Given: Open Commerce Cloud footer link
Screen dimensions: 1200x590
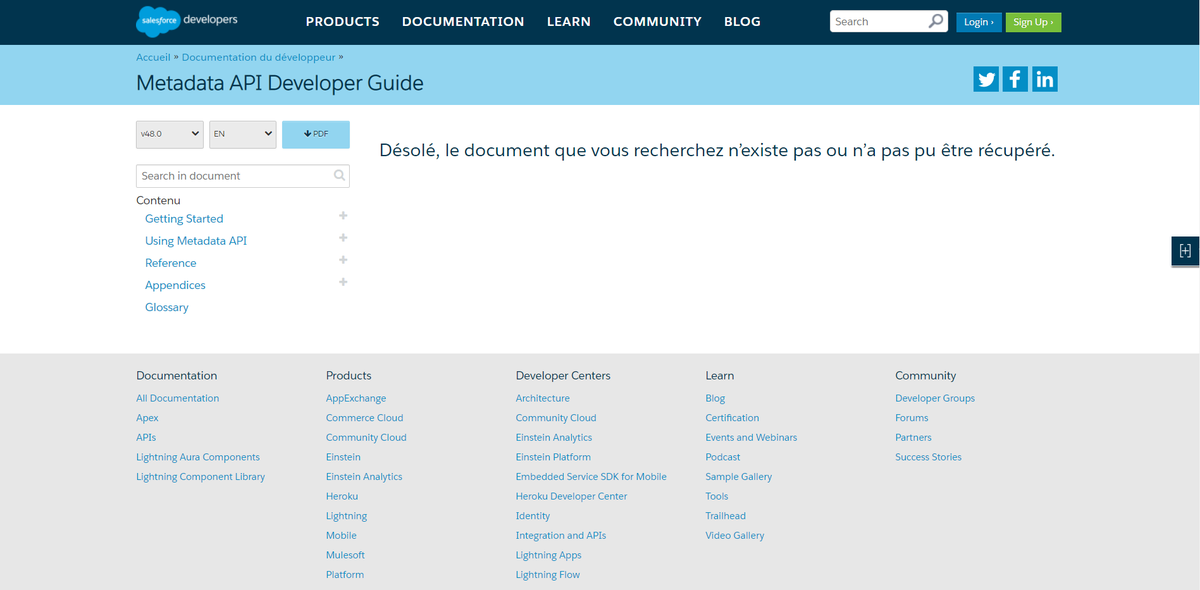Looking at the screenshot, I should click(x=365, y=418).
